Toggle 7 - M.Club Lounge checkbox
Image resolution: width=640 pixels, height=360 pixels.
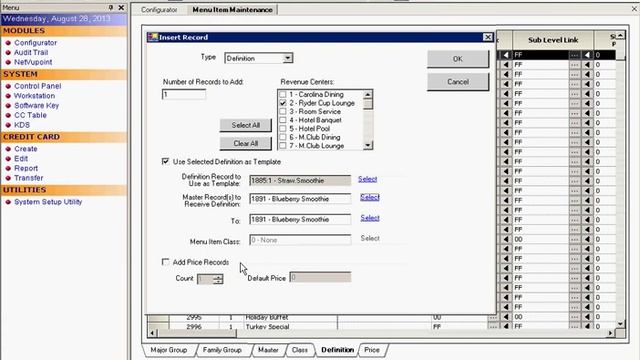[282, 146]
